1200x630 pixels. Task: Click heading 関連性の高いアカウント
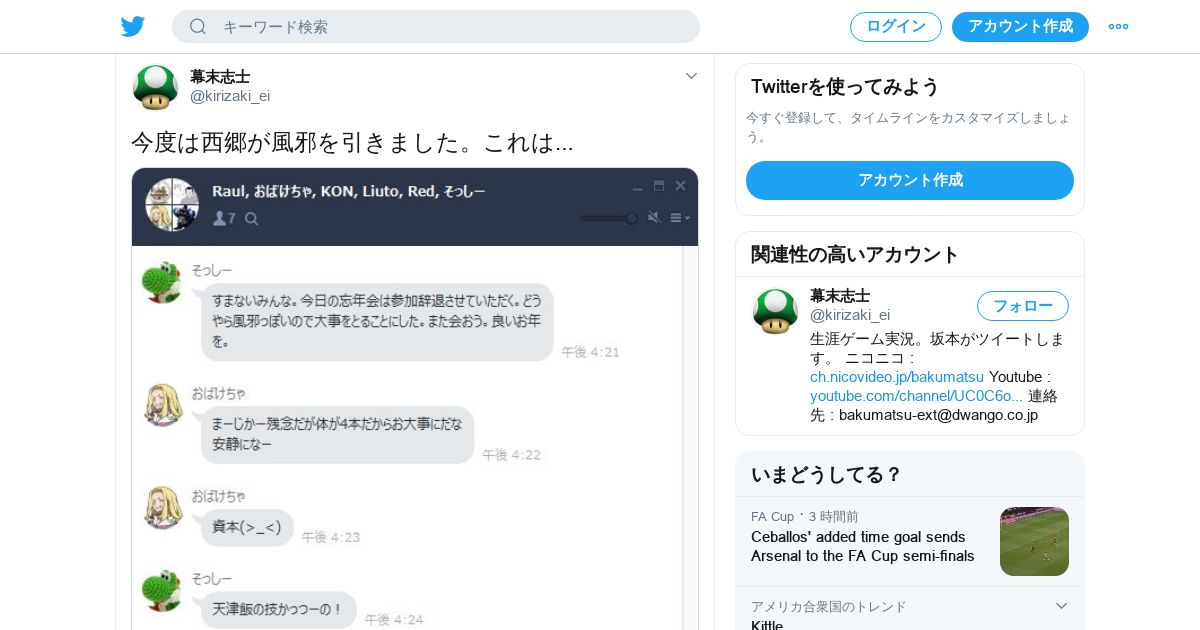click(855, 255)
